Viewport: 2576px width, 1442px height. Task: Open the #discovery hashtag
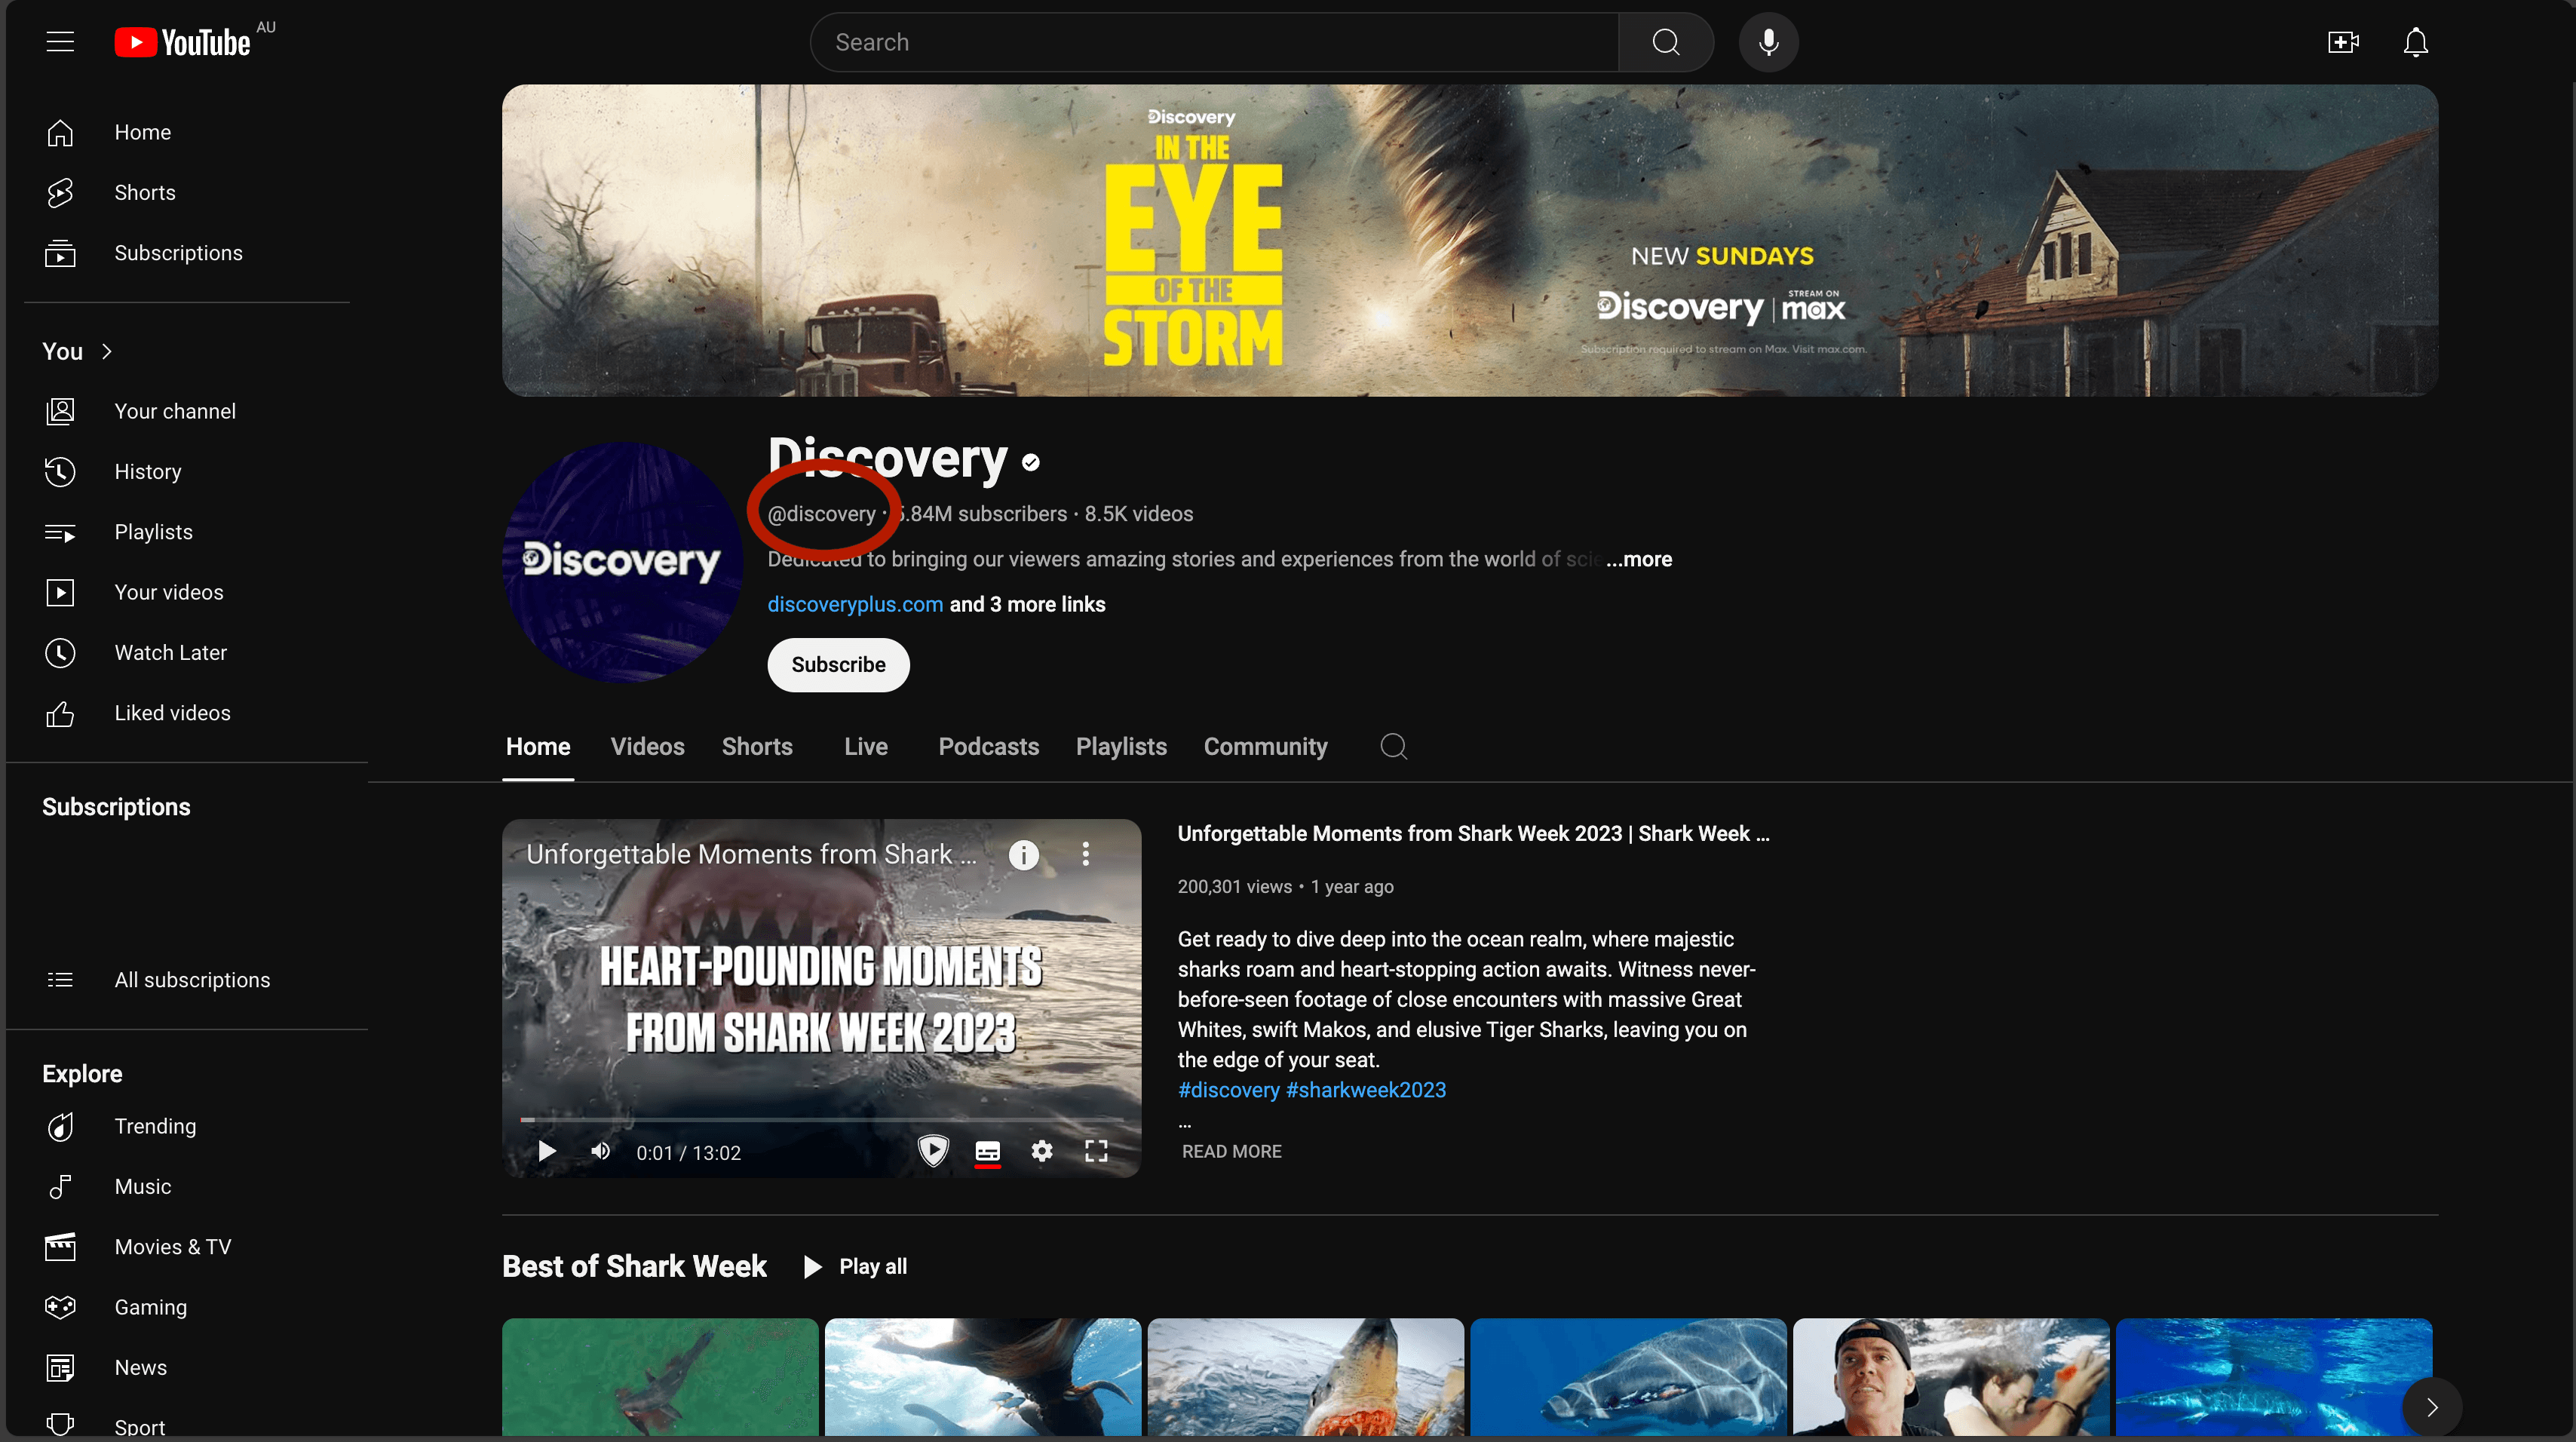[1228, 1090]
